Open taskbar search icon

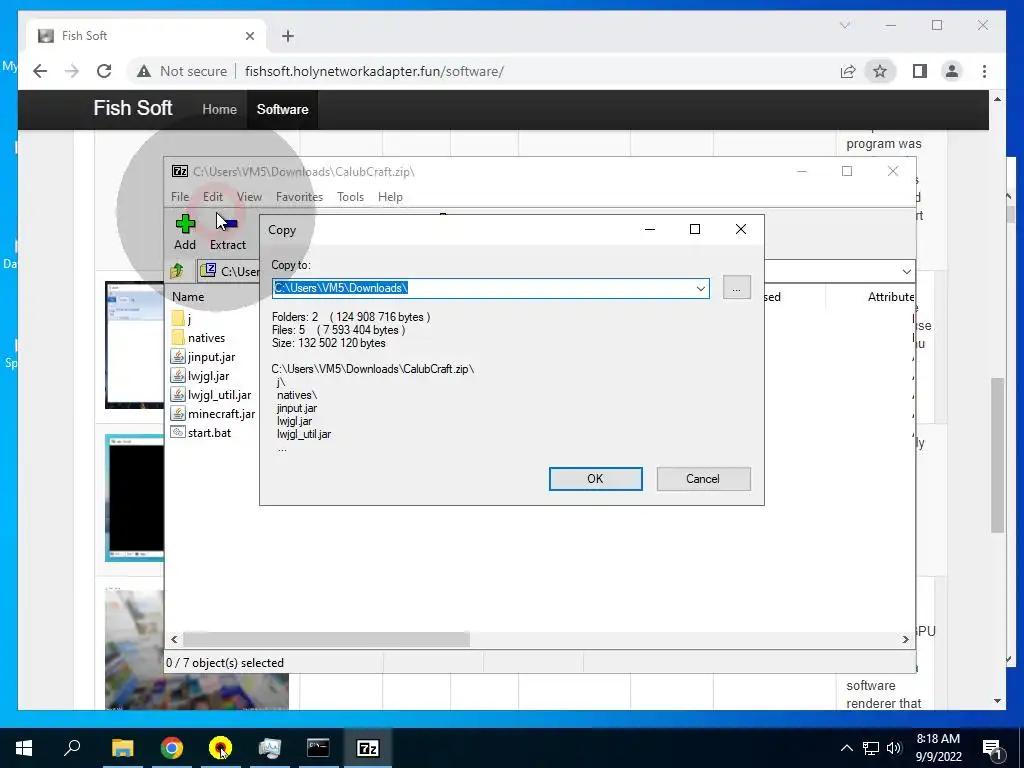coord(72,748)
